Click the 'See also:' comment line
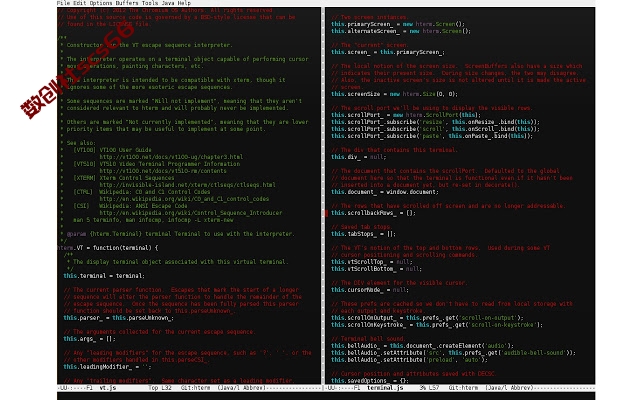Viewport: 640px width, 400px height. [x=81, y=143]
